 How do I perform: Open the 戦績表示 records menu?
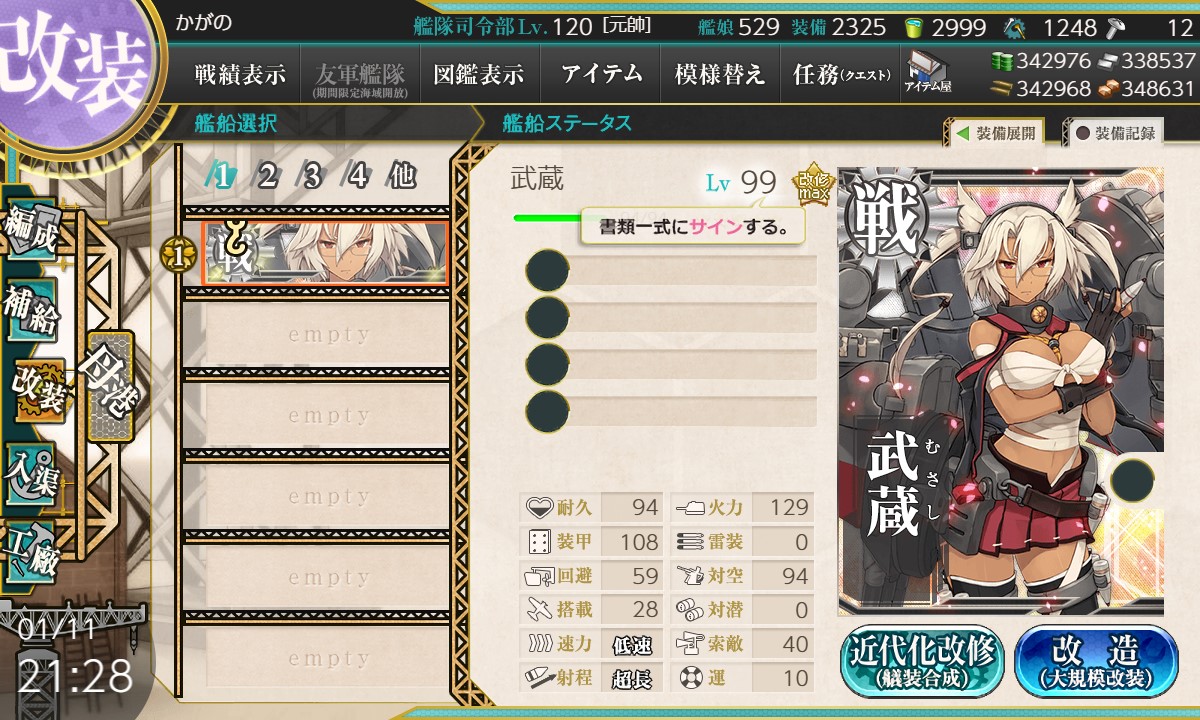coord(240,74)
